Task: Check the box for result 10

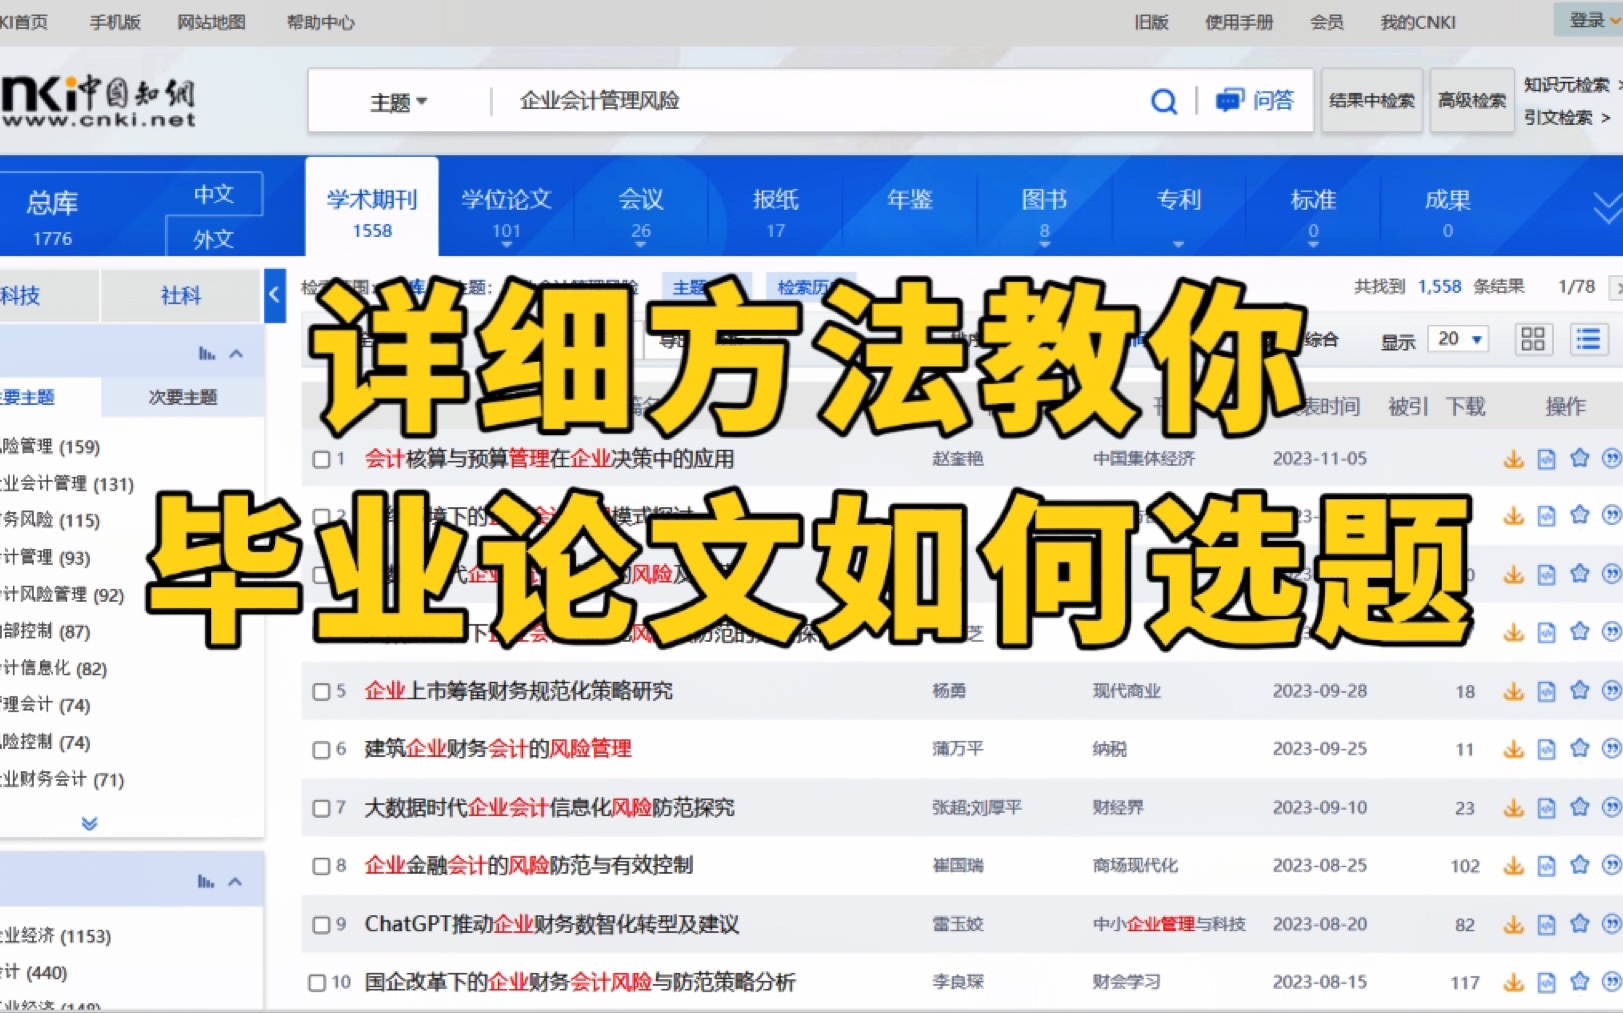Action: 317,982
